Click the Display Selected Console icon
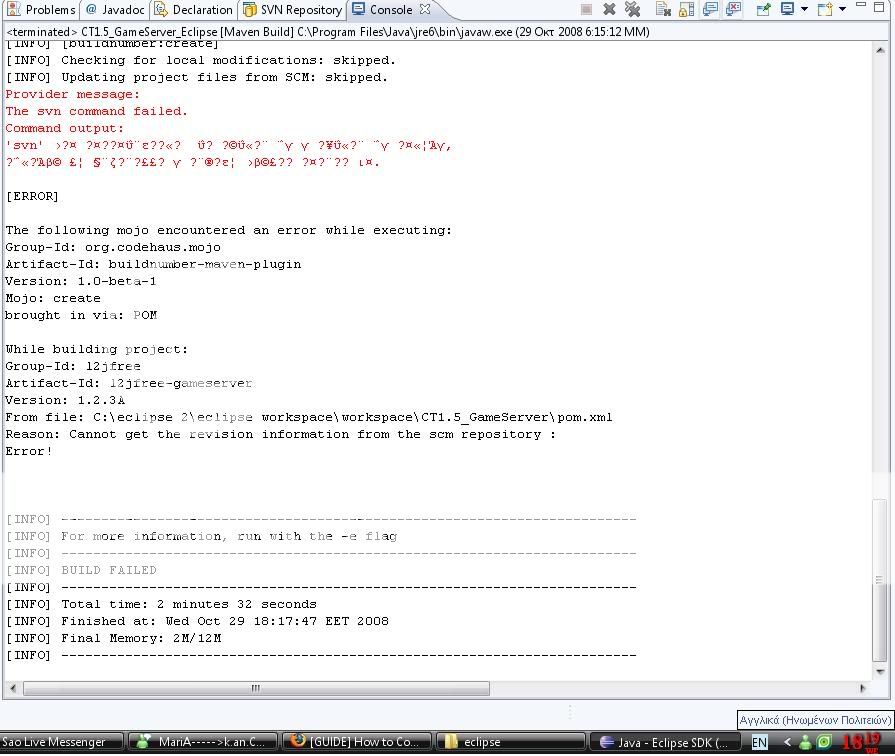This screenshot has height=756, width=895. coord(787,10)
